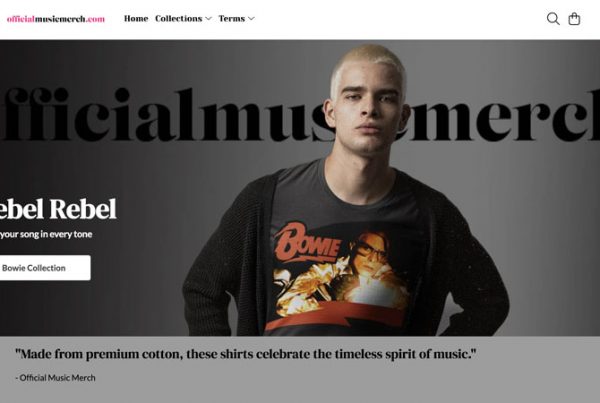Open the Terms menu label
600x403 pixels.
(232, 18)
